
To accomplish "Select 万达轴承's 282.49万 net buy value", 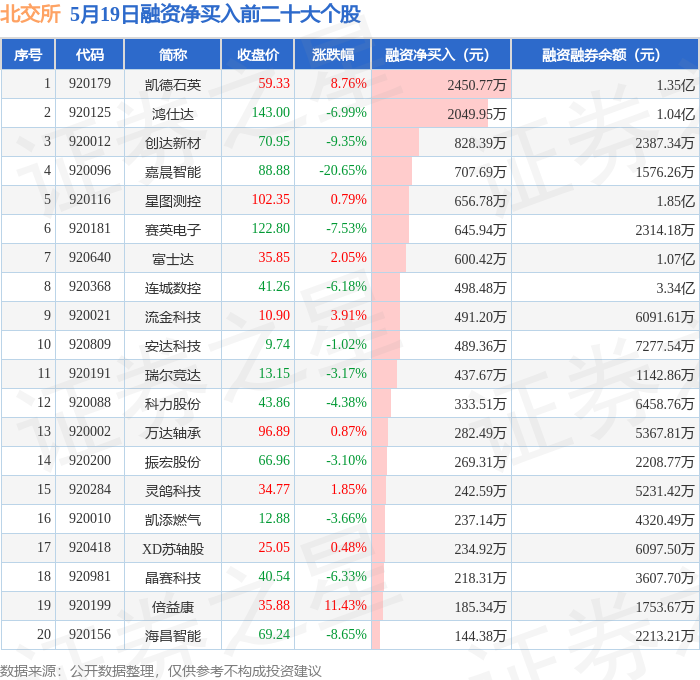I will [480, 433].
